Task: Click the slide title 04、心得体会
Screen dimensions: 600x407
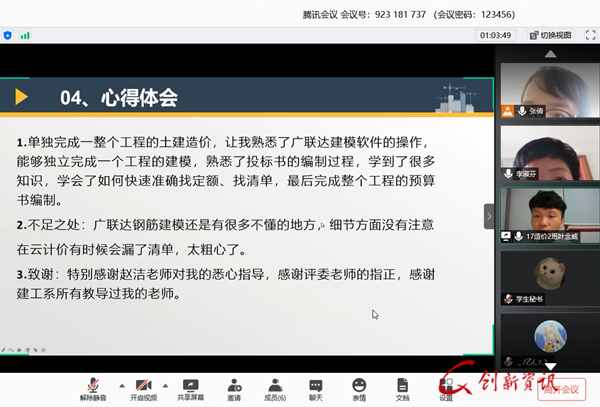Action: [119, 97]
